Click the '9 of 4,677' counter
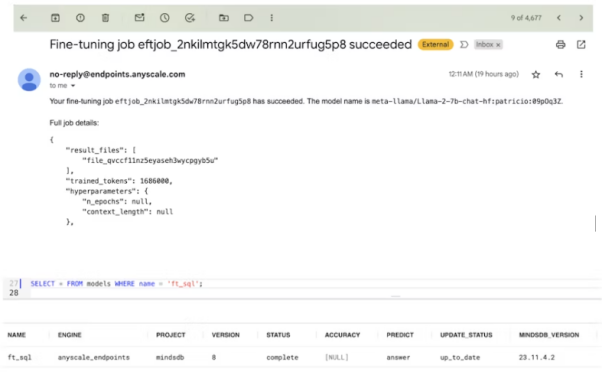 tap(526, 18)
